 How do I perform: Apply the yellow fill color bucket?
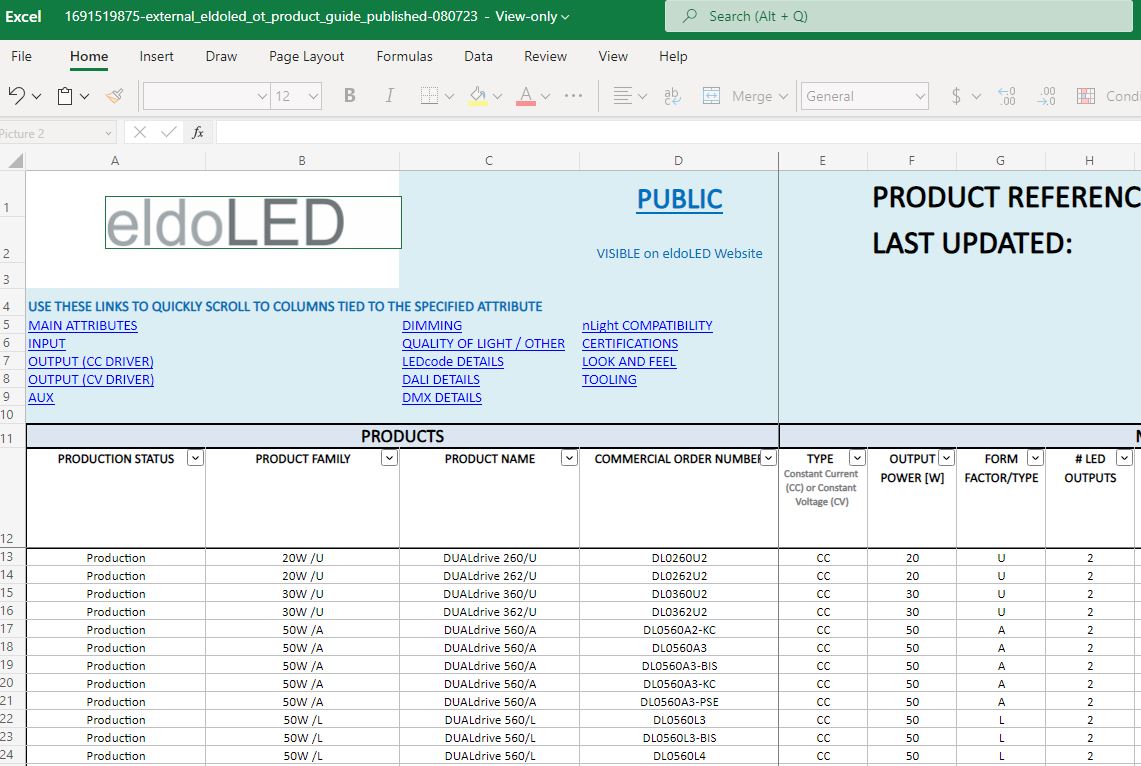pos(477,96)
